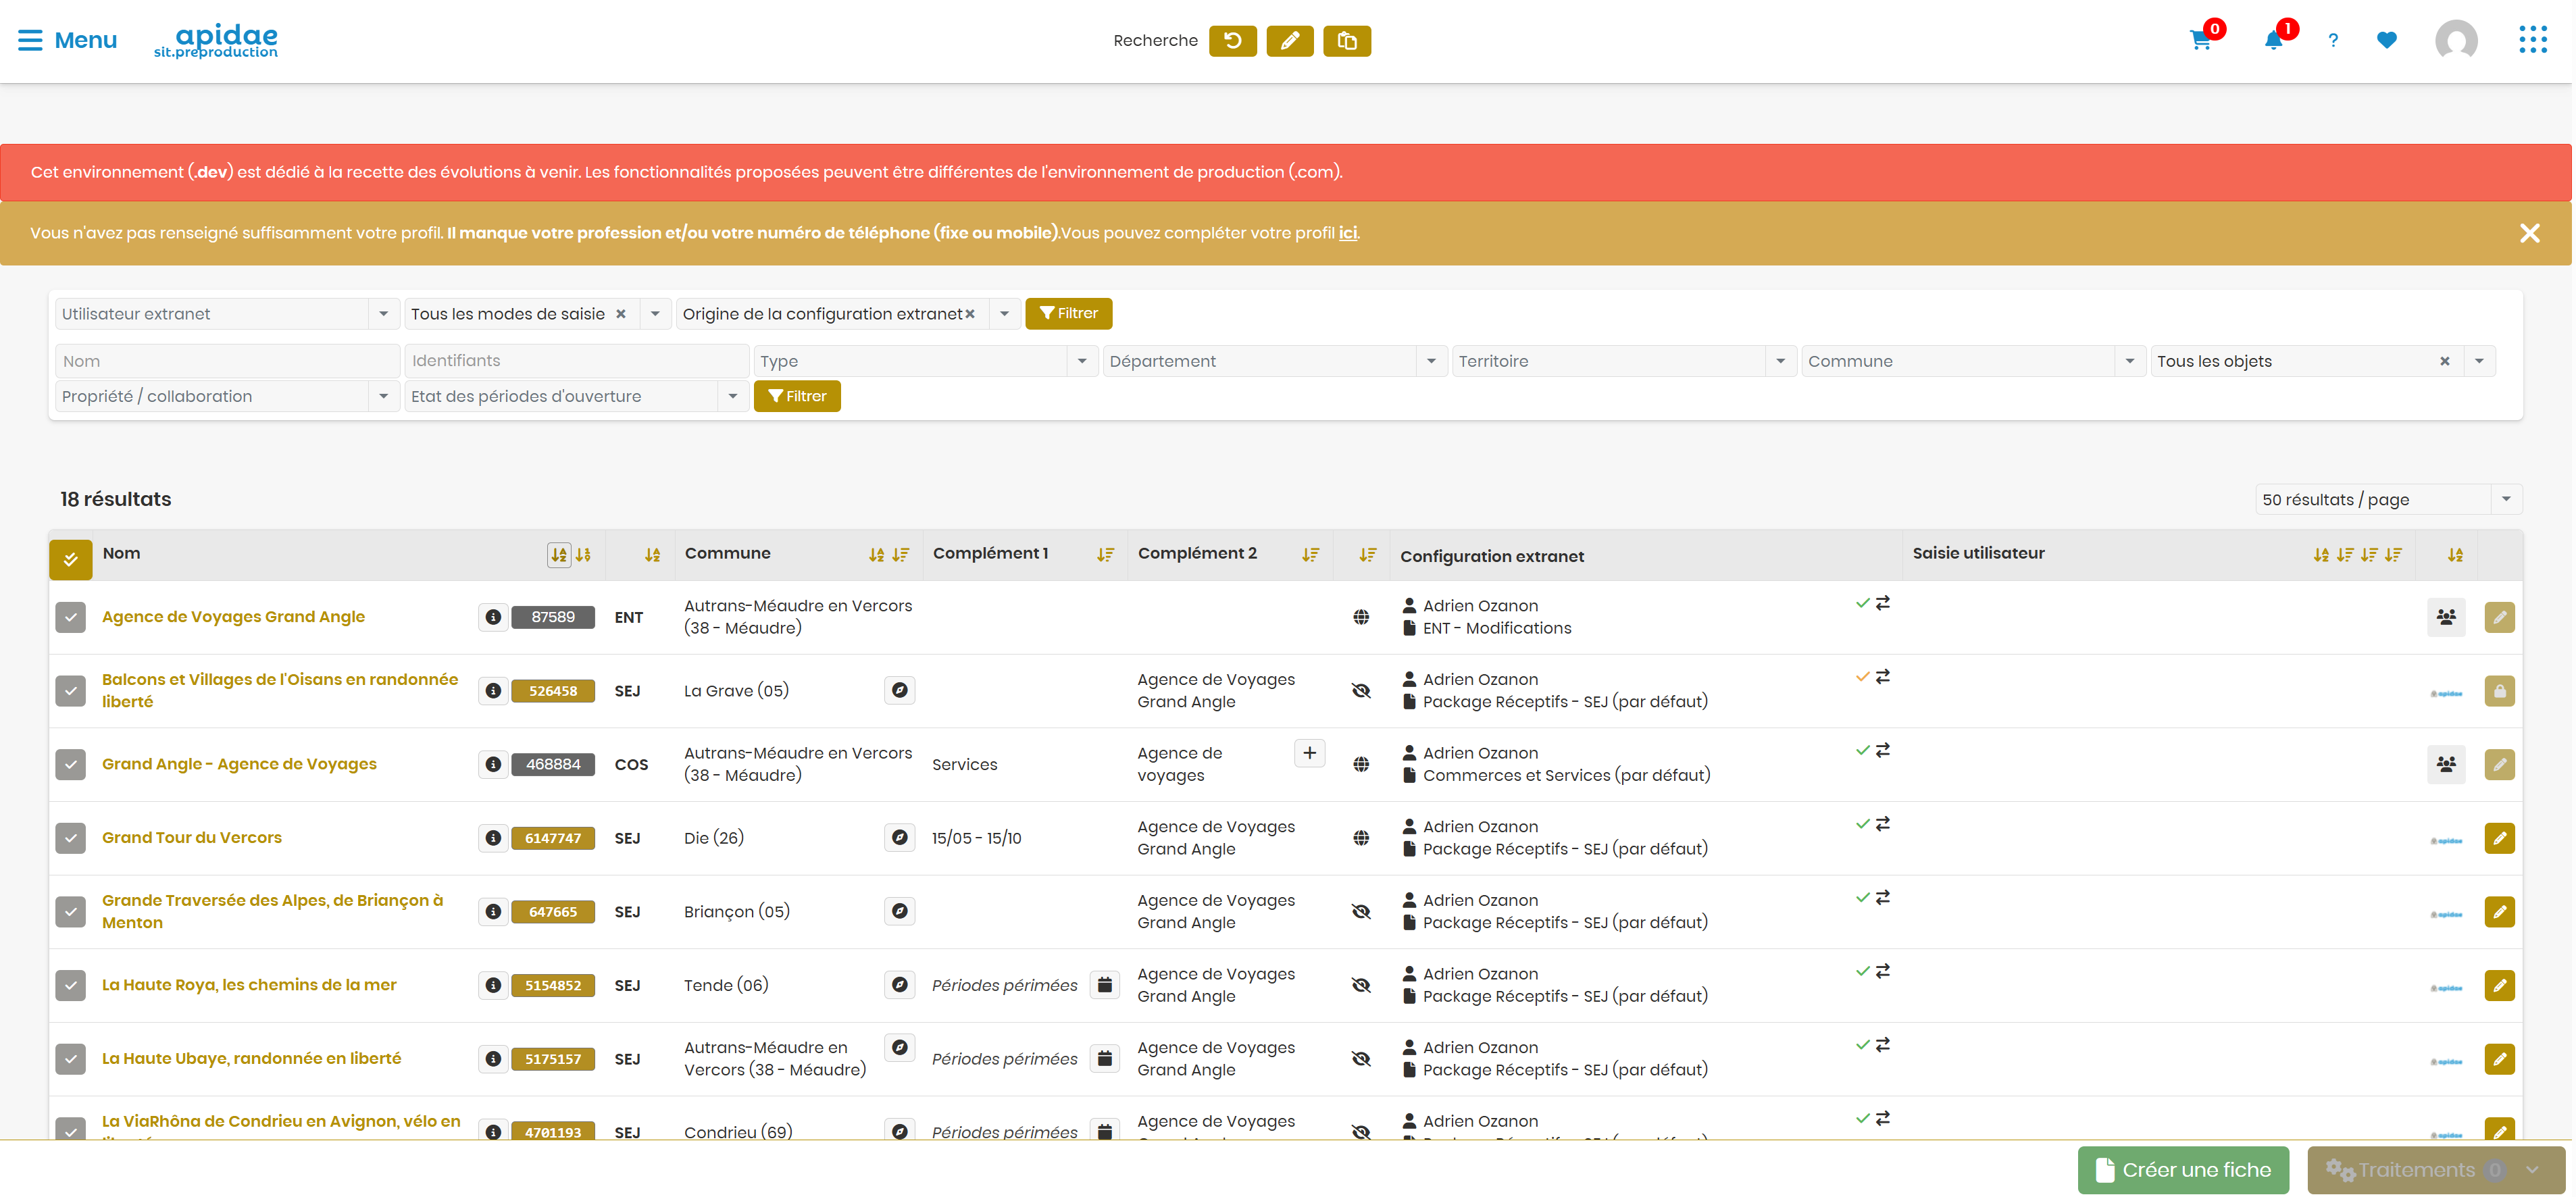Open Utilisateur extranet dropdown
The image size is (2576, 1197).
point(227,314)
